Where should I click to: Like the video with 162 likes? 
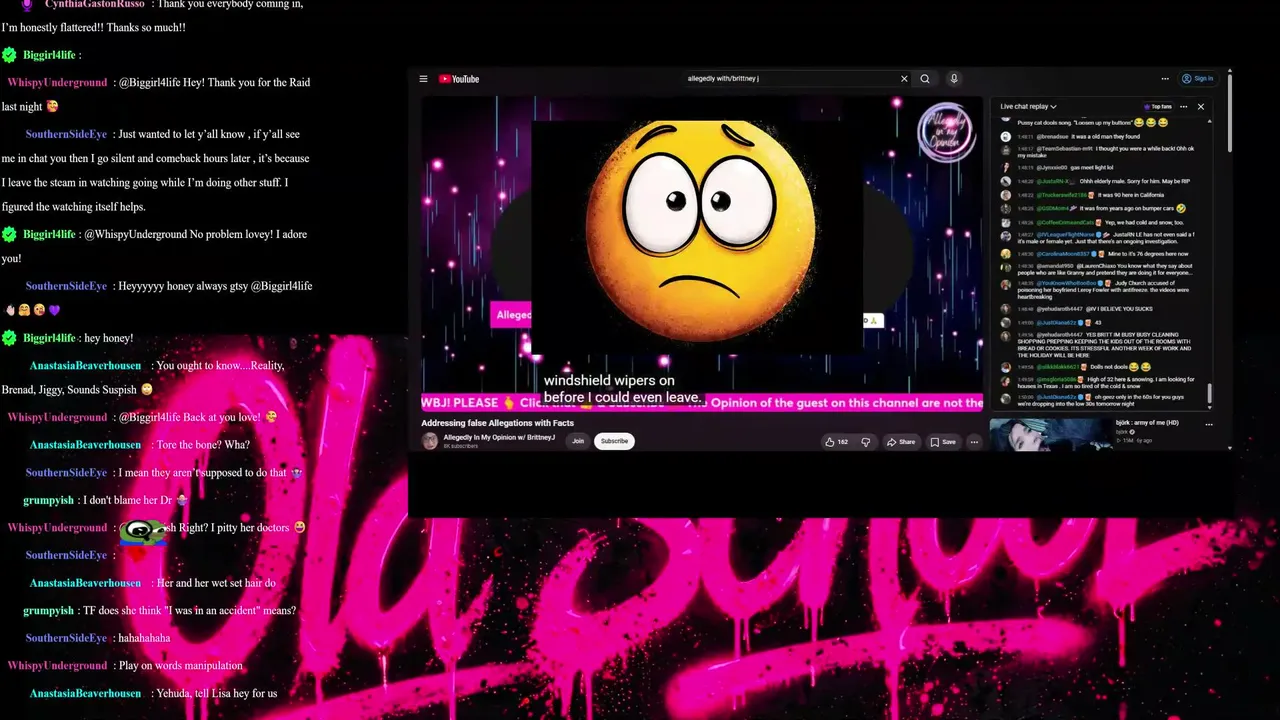(x=836, y=441)
